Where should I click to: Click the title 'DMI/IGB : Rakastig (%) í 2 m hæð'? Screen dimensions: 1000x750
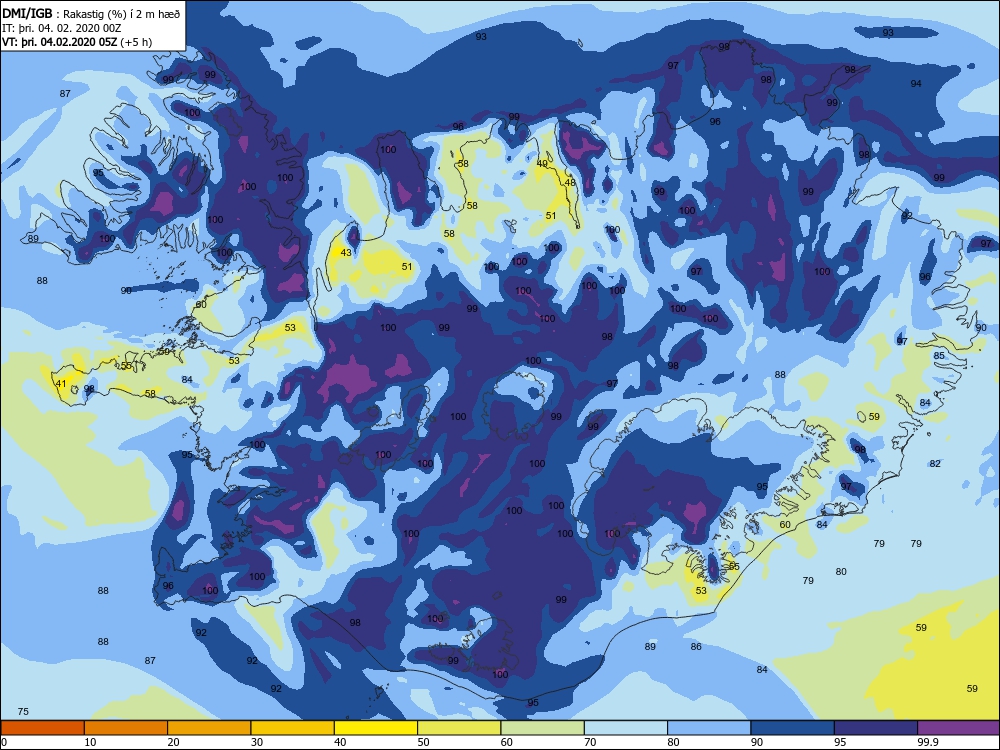[x=92, y=14]
